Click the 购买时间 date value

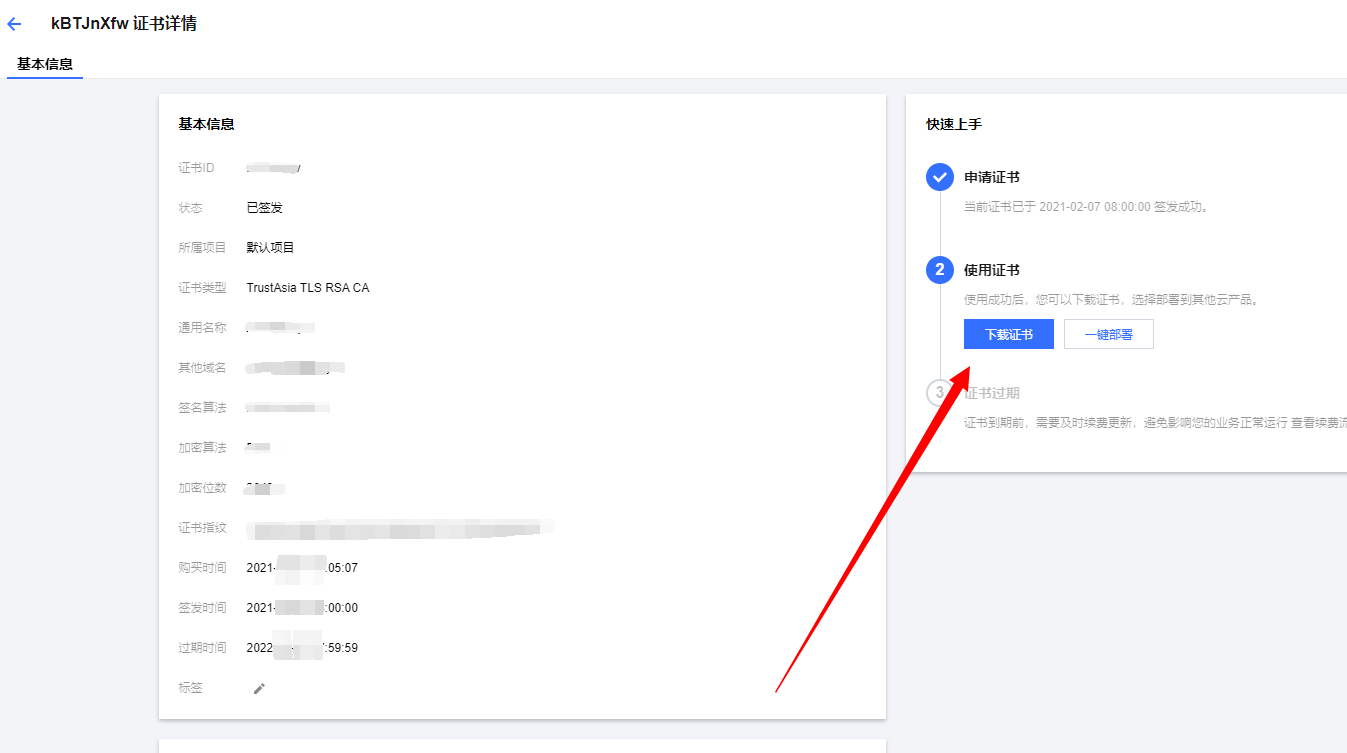301,568
